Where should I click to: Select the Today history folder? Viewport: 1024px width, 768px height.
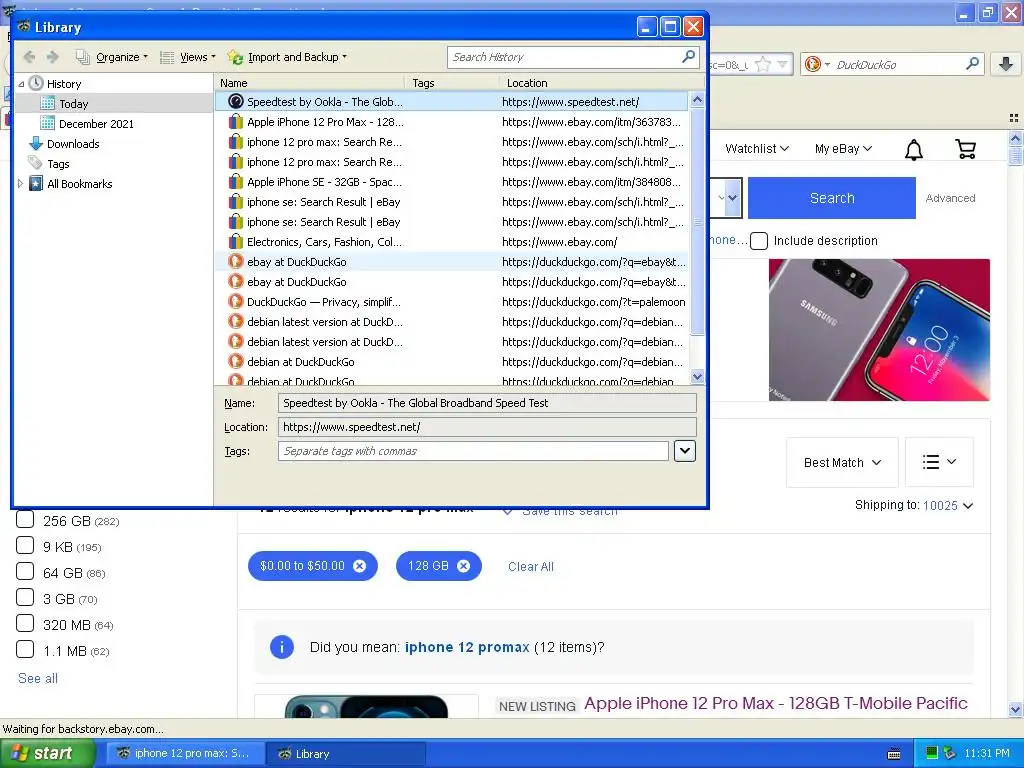73,104
